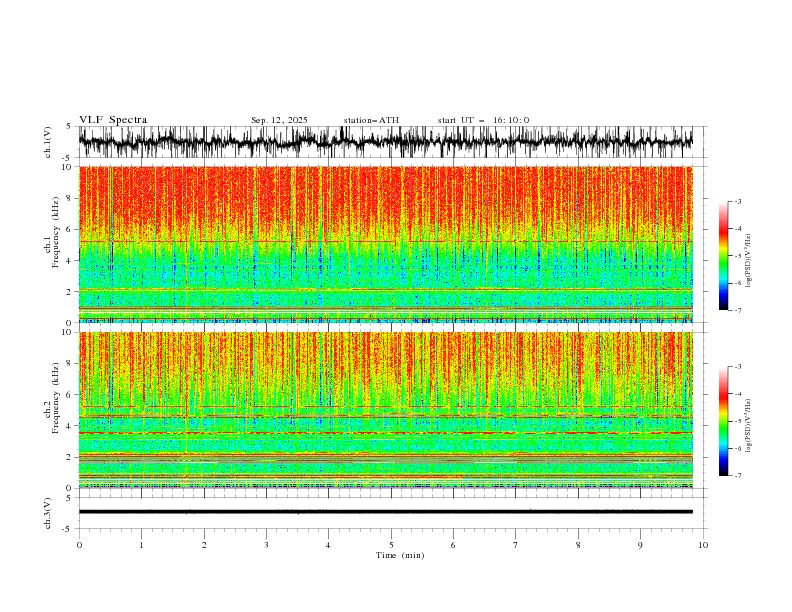Image resolution: width=792 pixels, height=612 pixels.
Task: Click the ch.1 color scale bar
Action: (x=723, y=256)
